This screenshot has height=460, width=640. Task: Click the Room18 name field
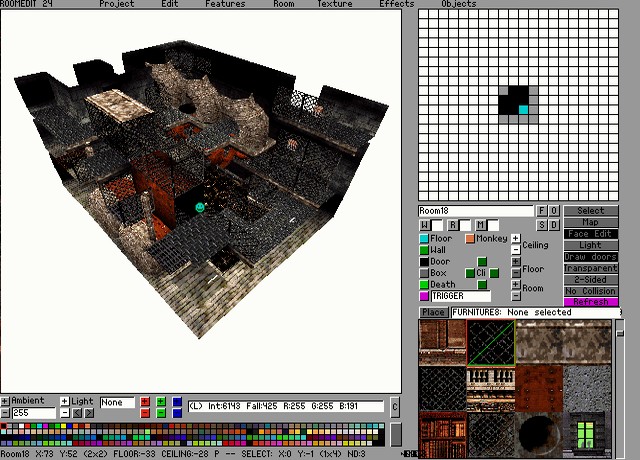475,211
